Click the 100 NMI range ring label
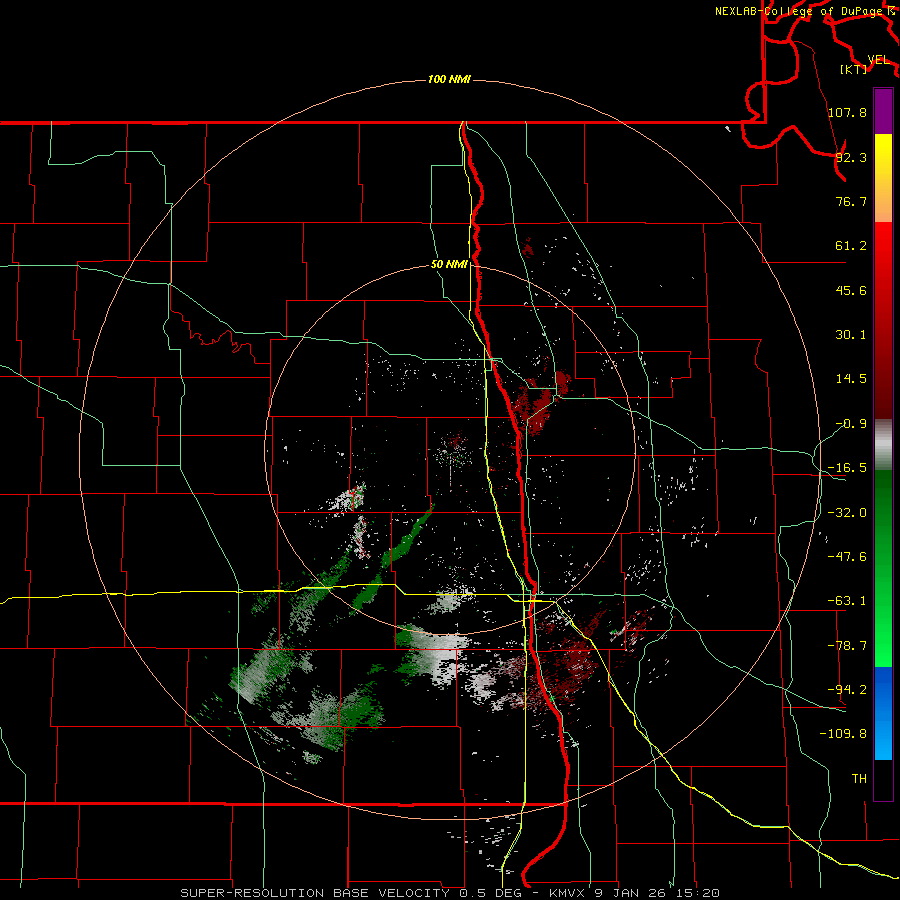The image size is (900, 900). pyautogui.click(x=449, y=79)
